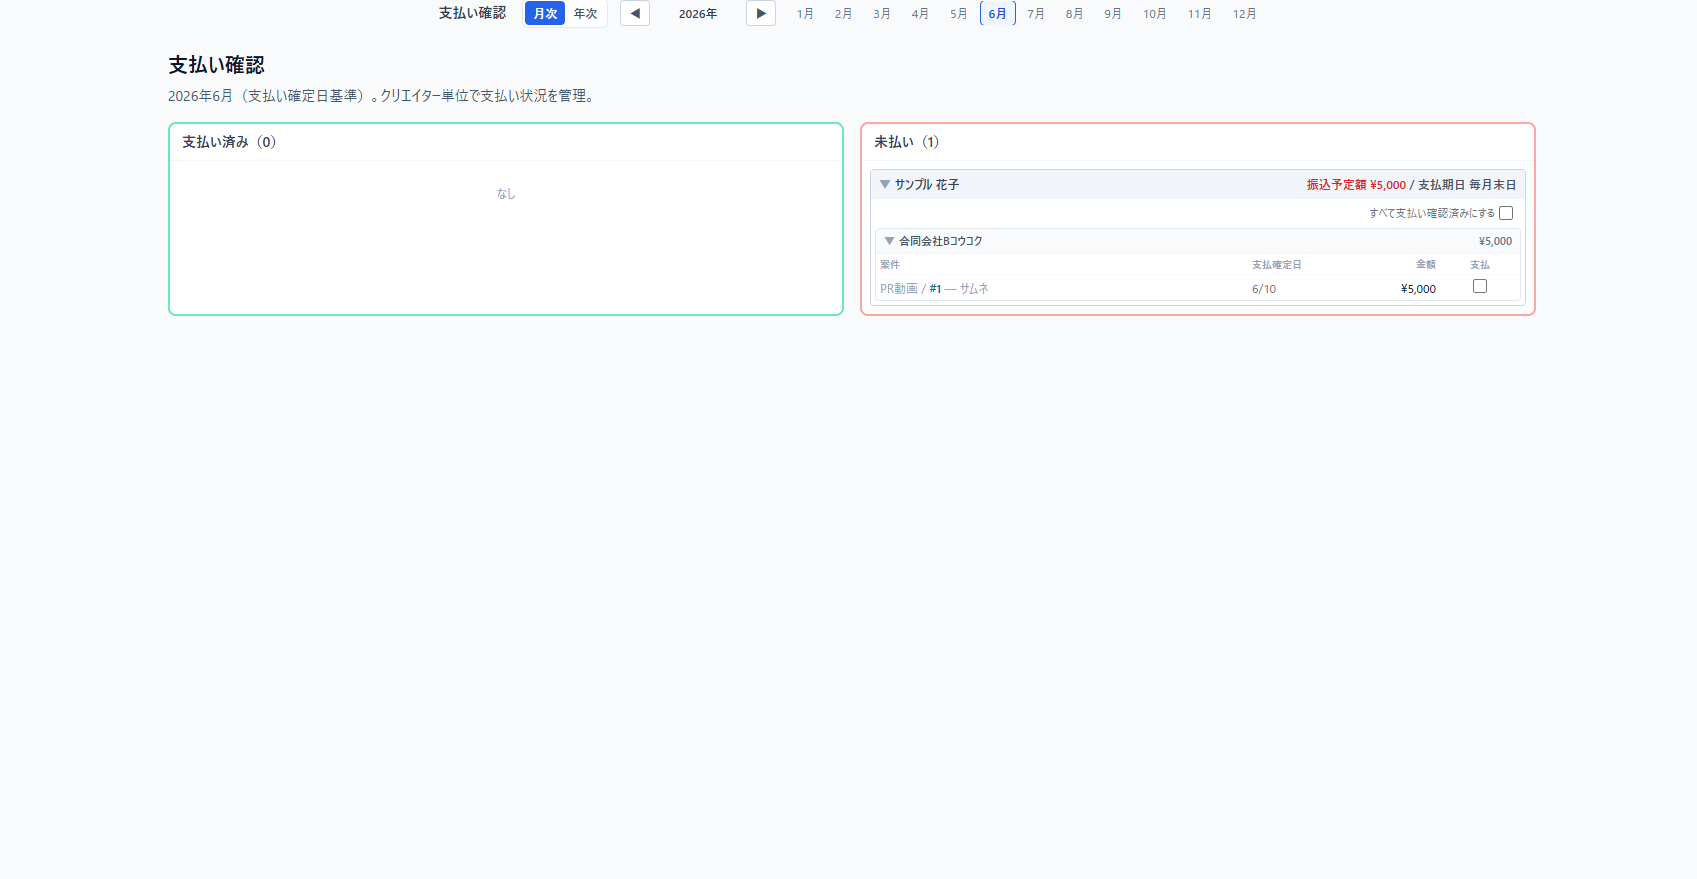
Task: Select the 4月 month tab
Action: coord(920,14)
